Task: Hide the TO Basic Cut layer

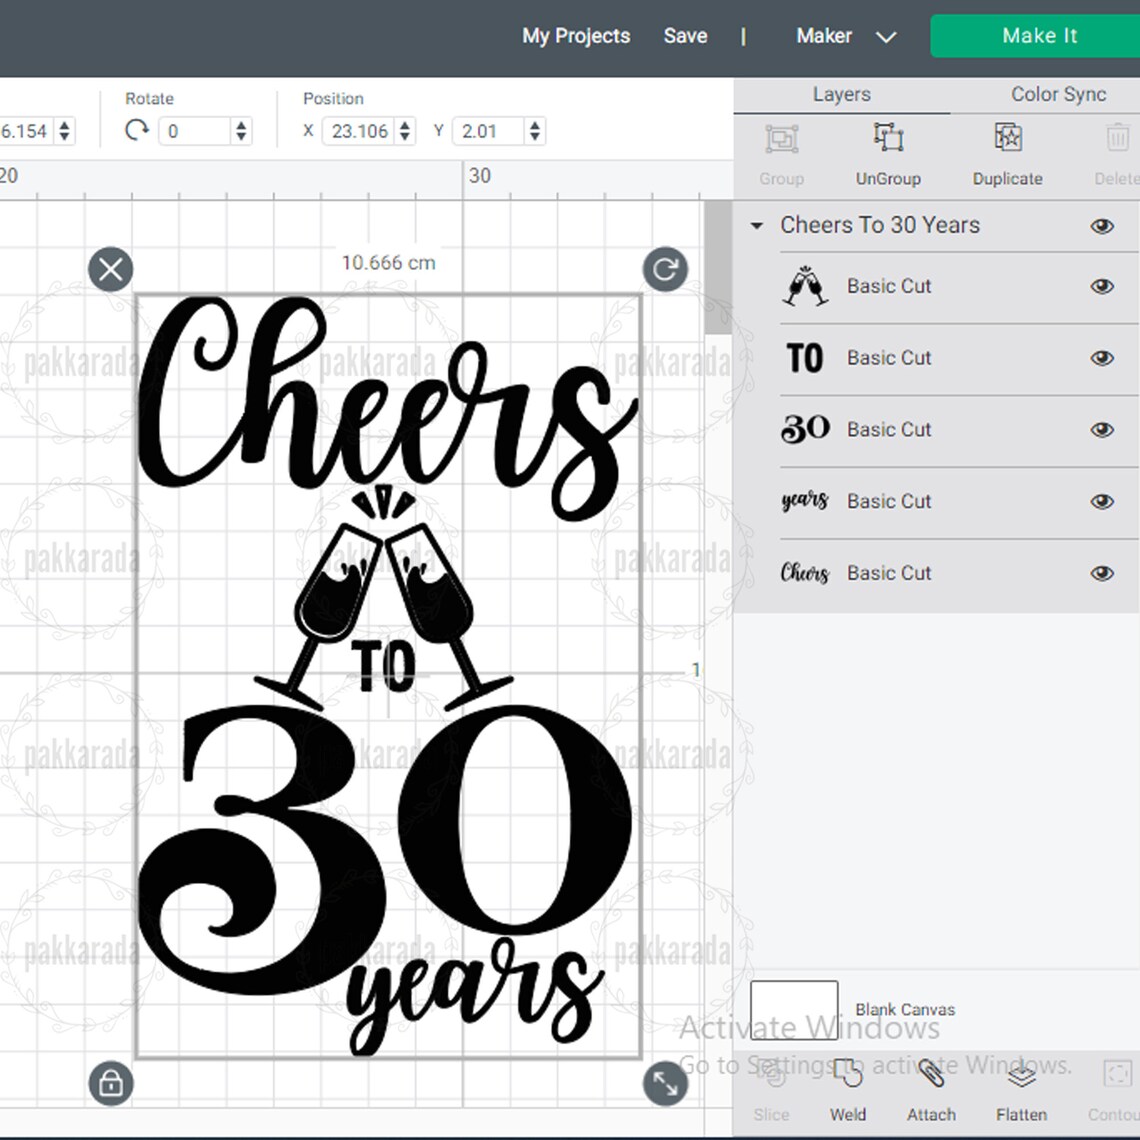Action: click(x=1102, y=358)
